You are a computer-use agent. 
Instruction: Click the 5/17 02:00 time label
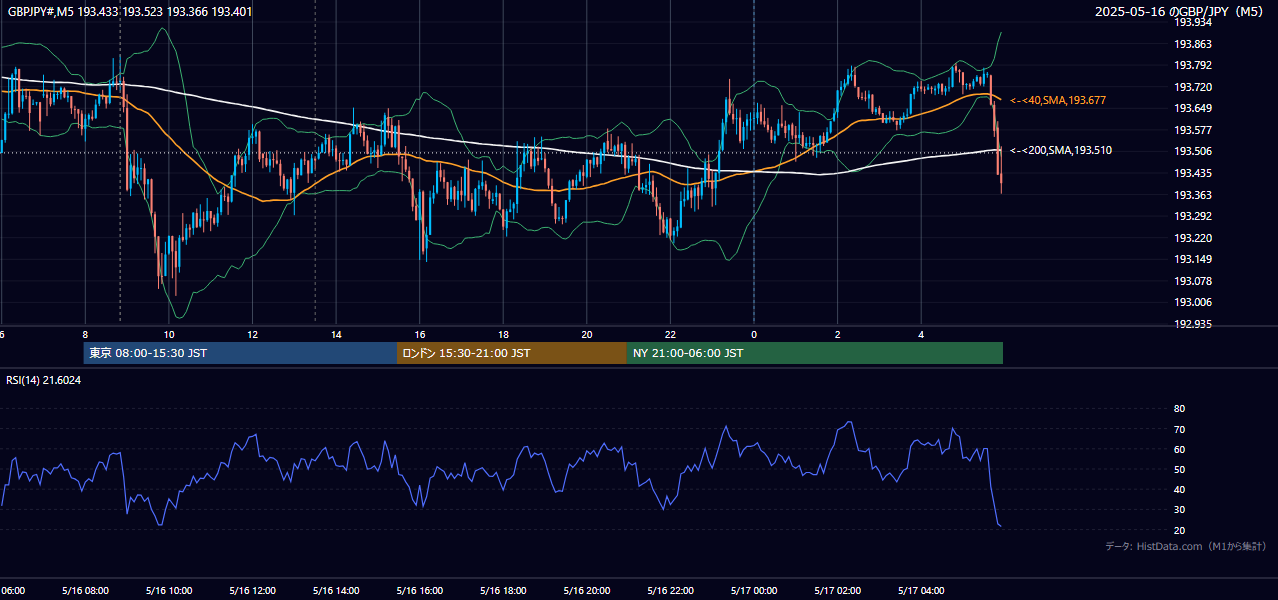pyautogui.click(x=837, y=591)
